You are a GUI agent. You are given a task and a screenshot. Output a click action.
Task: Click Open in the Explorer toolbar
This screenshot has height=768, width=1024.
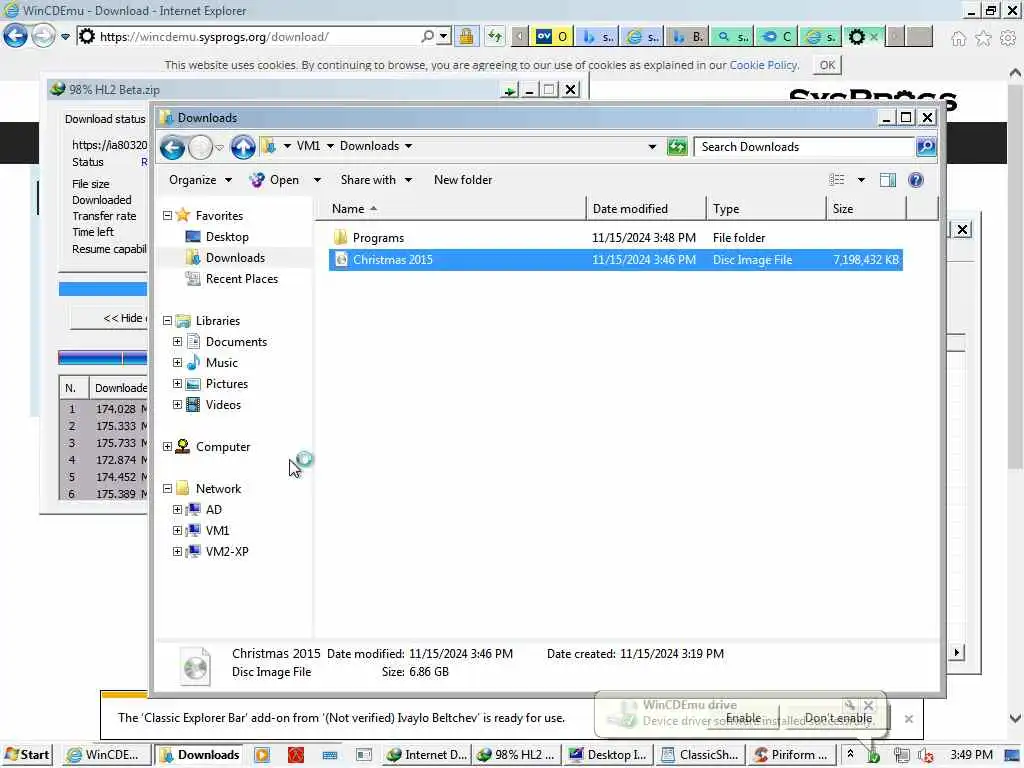[275, 180]
